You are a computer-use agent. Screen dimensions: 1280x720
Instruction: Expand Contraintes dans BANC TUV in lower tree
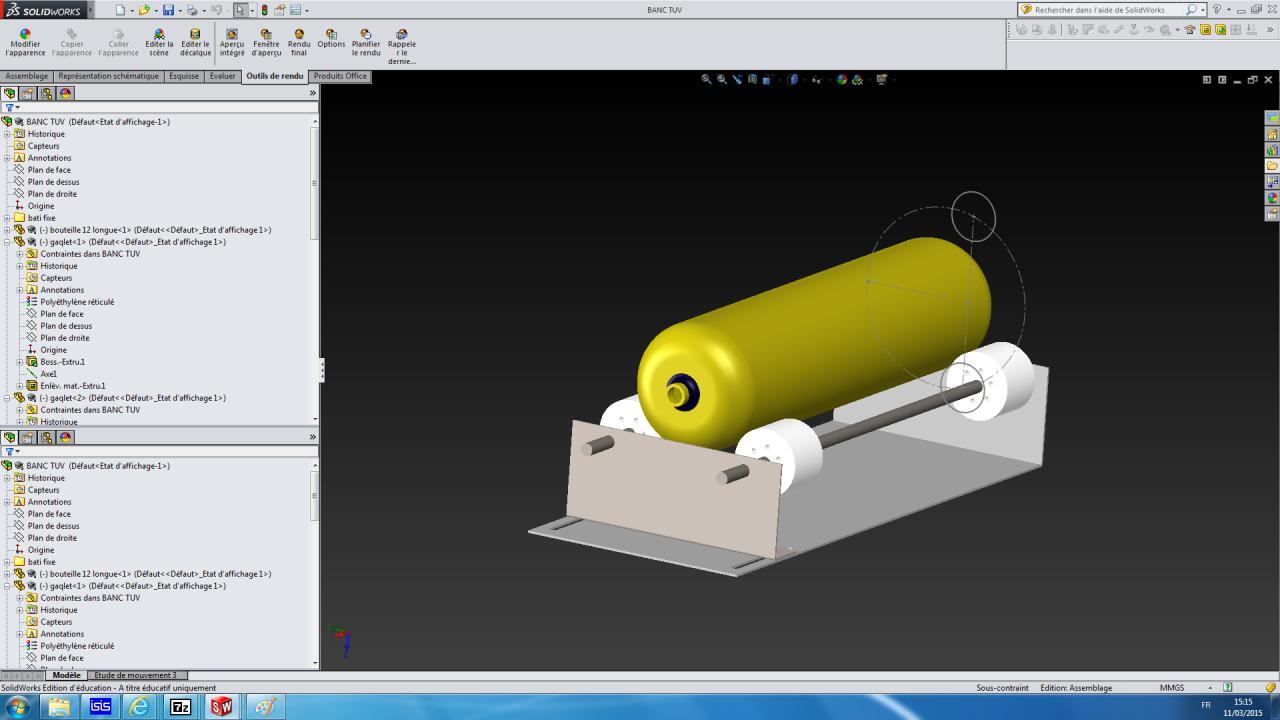19,598
